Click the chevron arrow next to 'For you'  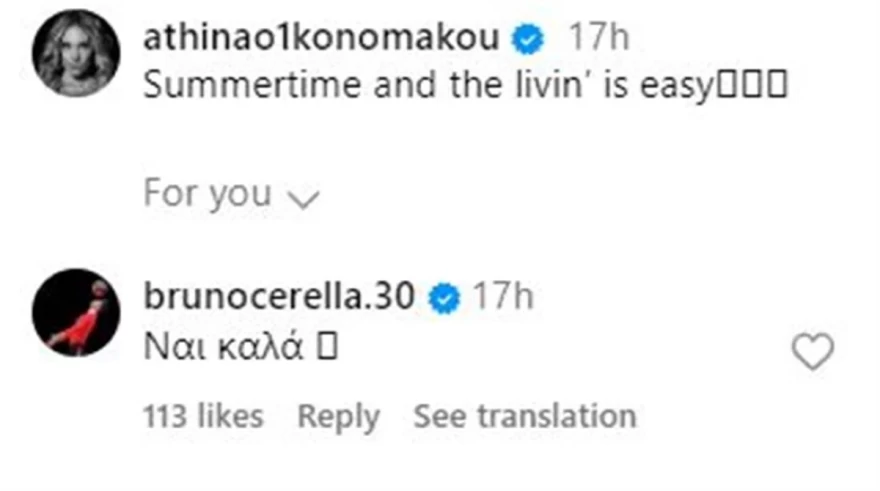[x=302, y=198]
